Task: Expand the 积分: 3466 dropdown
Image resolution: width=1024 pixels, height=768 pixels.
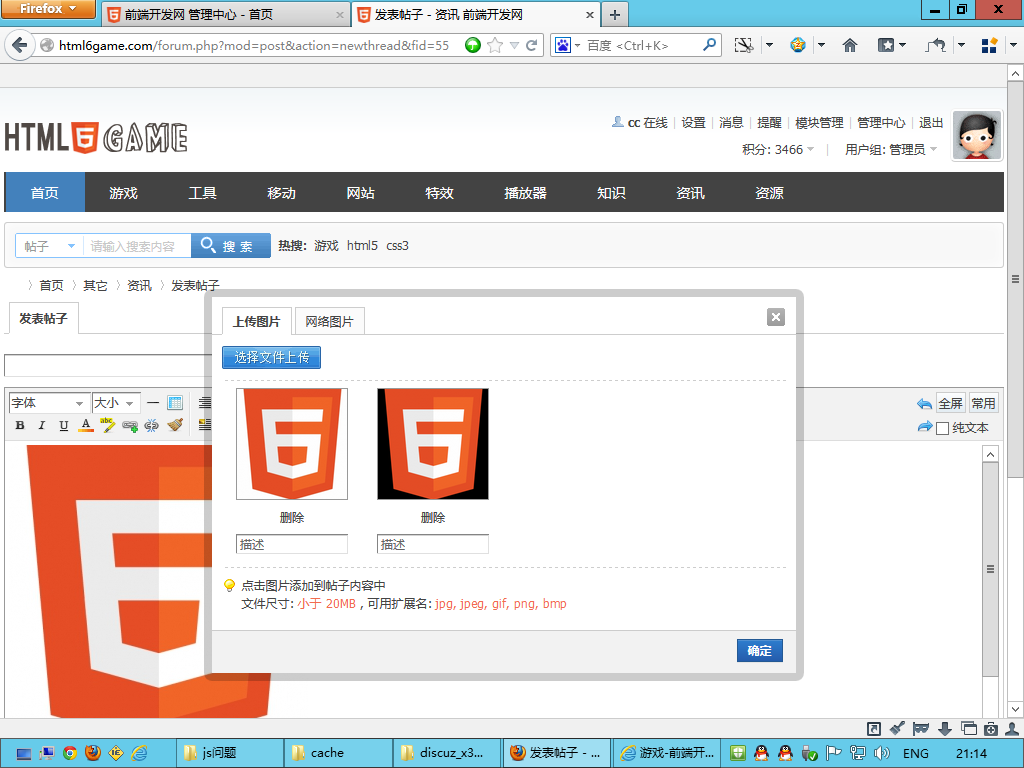Action: [x=778, y=150]
